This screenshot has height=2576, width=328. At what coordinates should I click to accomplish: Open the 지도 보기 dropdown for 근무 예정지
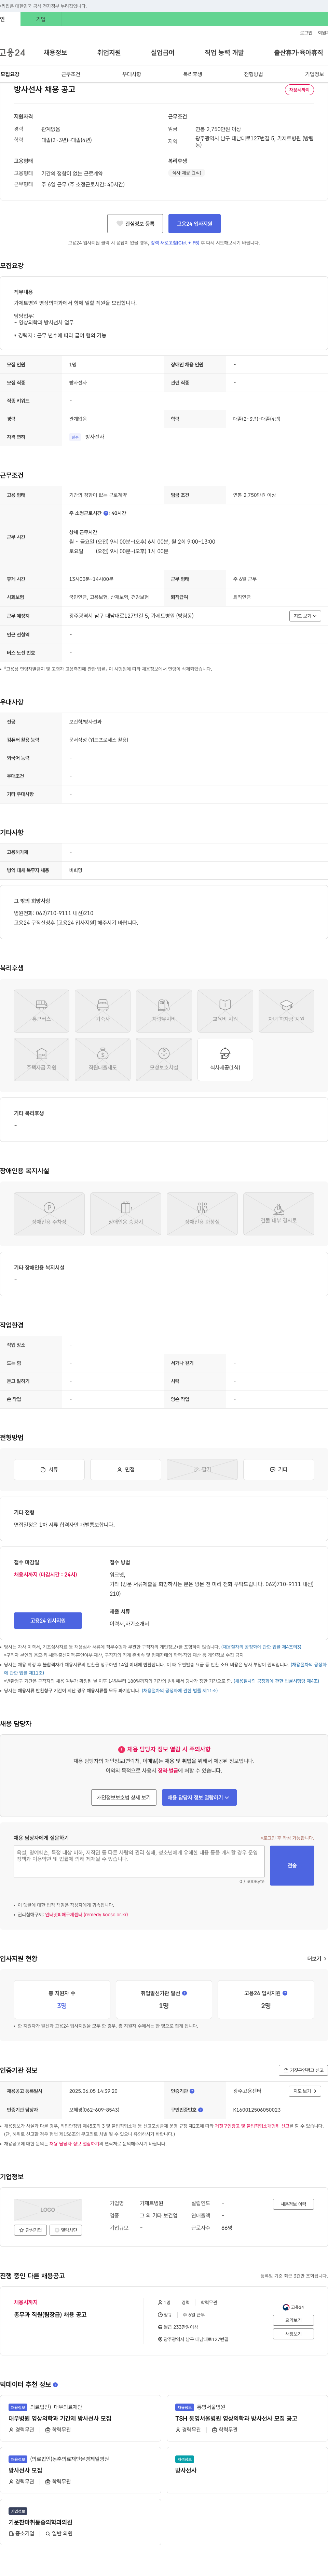pos(305,616)
